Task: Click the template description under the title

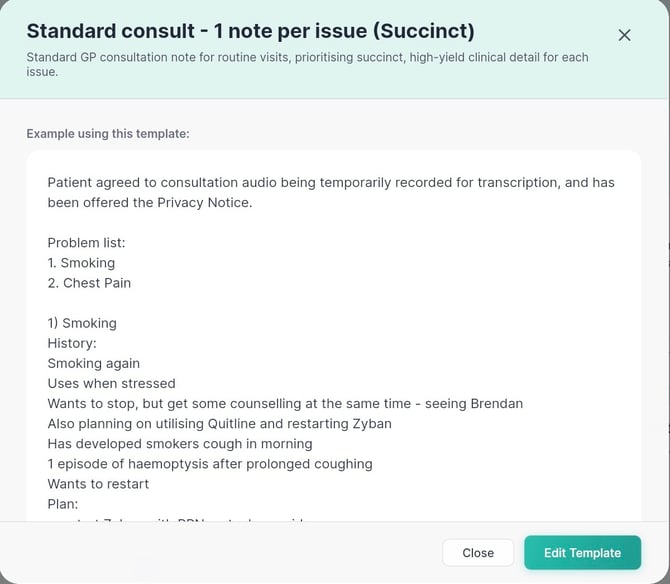Action: pyautogui.click(x=307, y=65)
